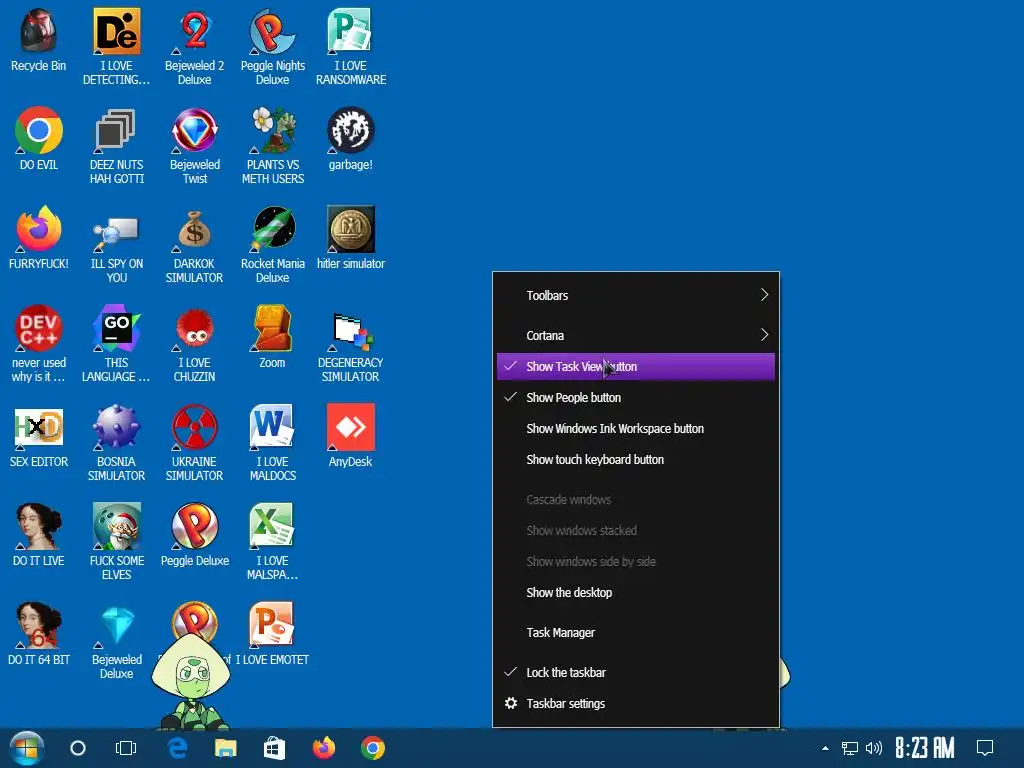
Task: Select the UKRAINE SIMULATOR radiation icon
Action: coord(195,428)
